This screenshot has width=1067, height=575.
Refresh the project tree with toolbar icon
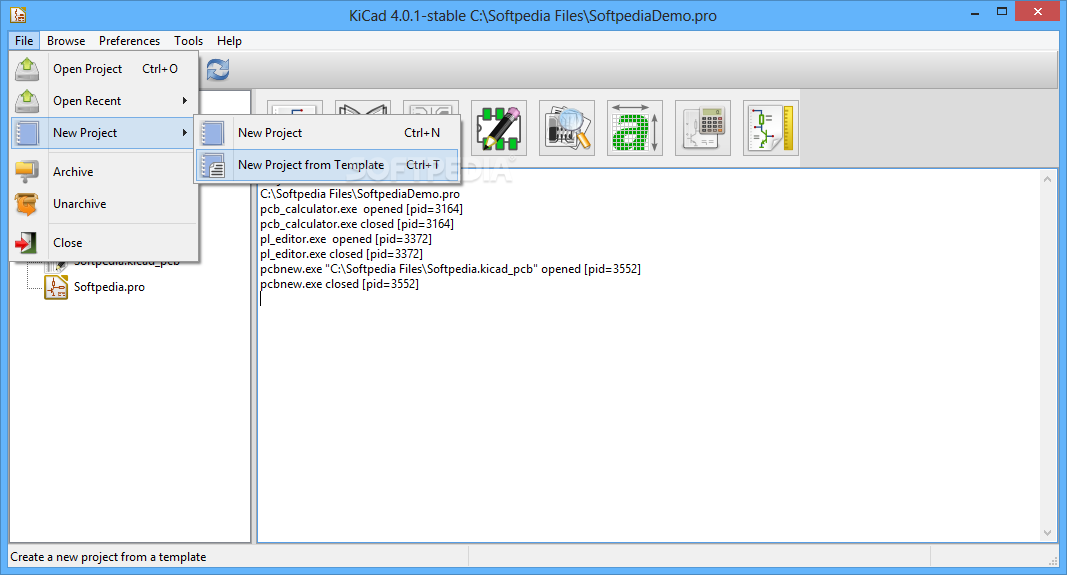click(218, 69)
